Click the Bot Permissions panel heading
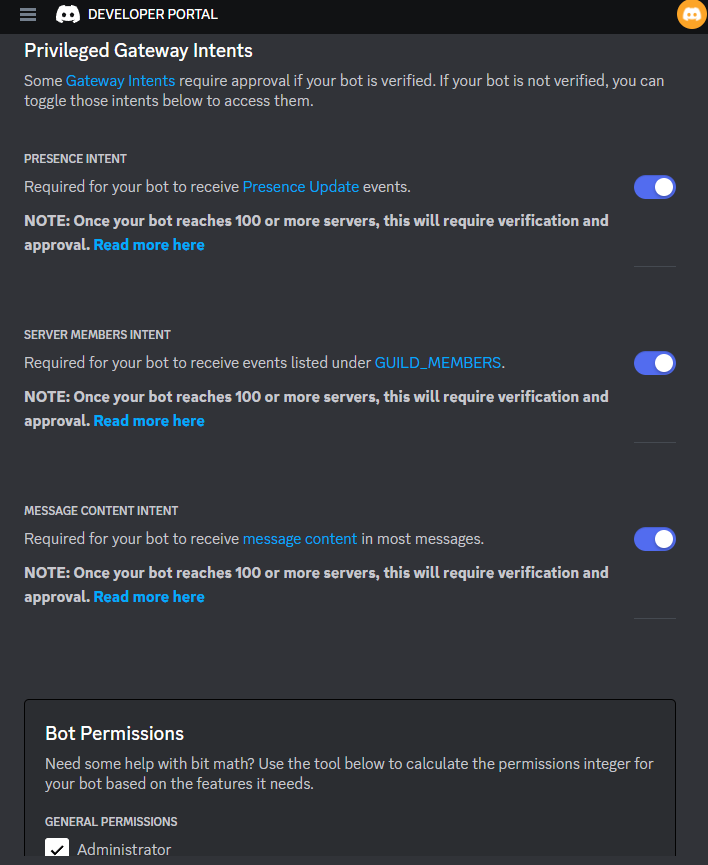The height and width of the screenshot is (865, 708). click(x=113, y=733)
